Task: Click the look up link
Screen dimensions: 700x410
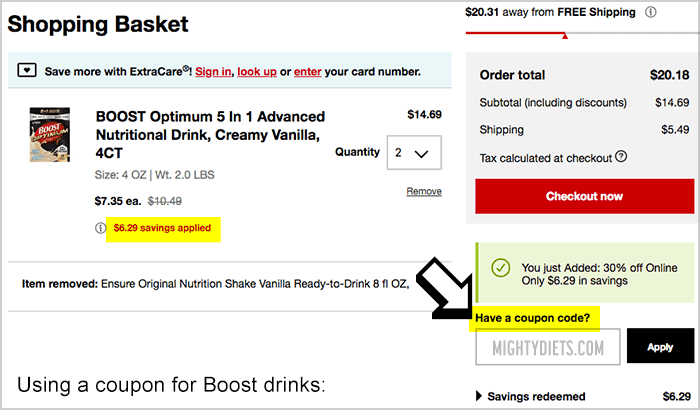Action: pos(257,71)
